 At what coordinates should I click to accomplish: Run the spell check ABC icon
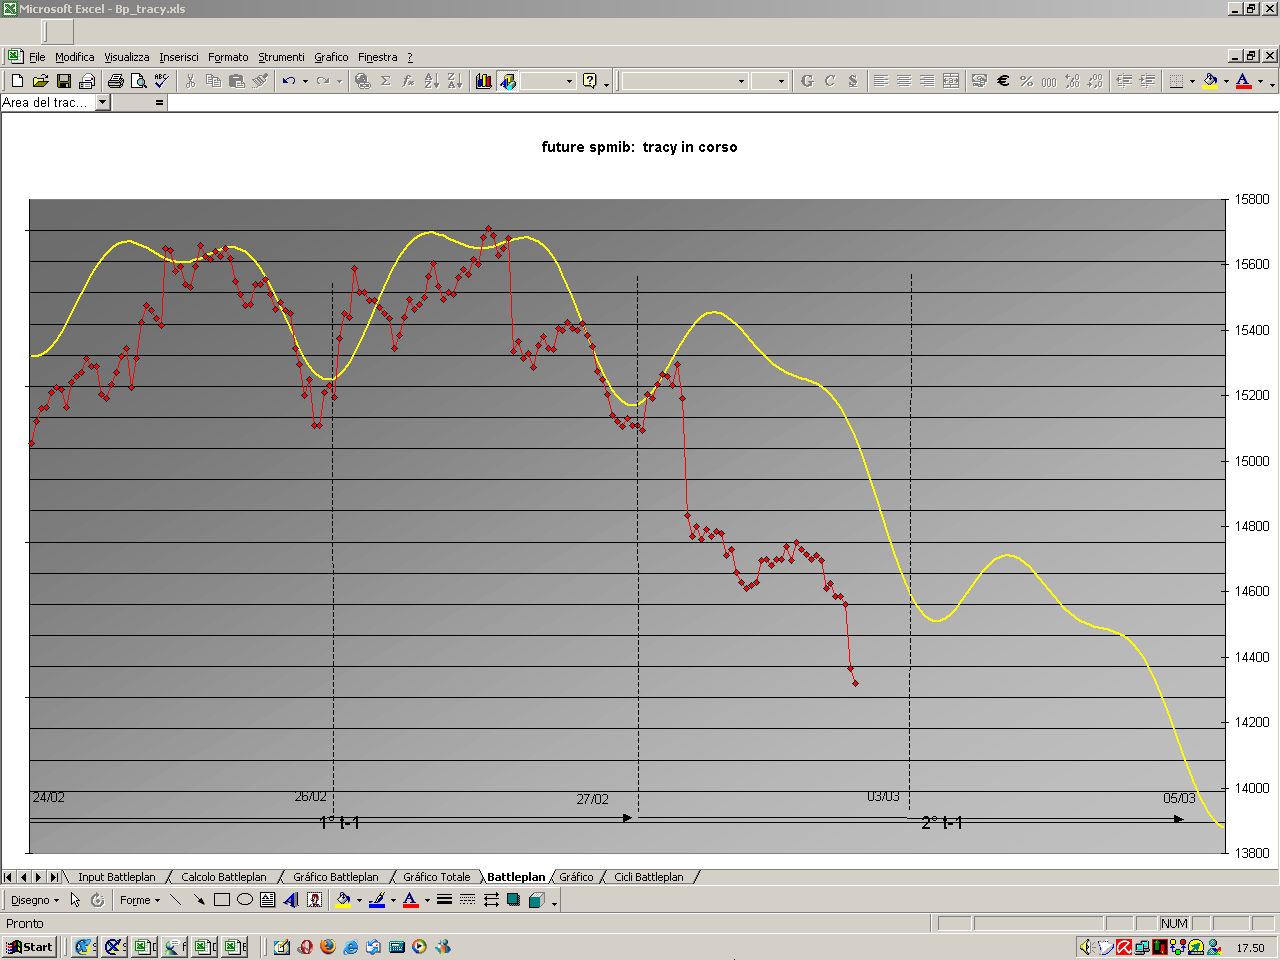pos(161,81)
